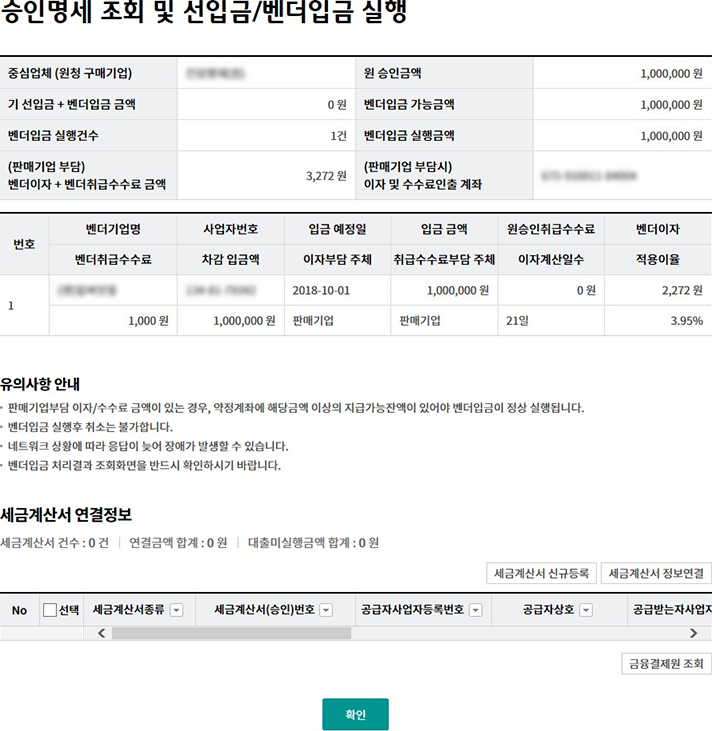Select row number 1 in vendor table
712x731 pixels.
pyautogui.click(x=11, y=305)
